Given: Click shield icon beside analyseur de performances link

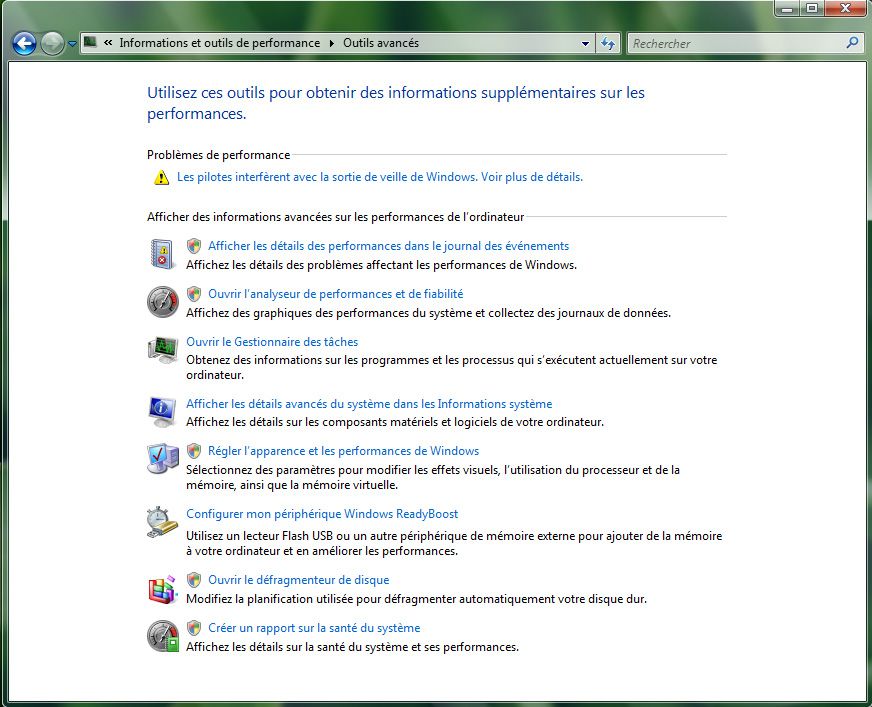Looking at the screenshot, I should click(194, 293).
